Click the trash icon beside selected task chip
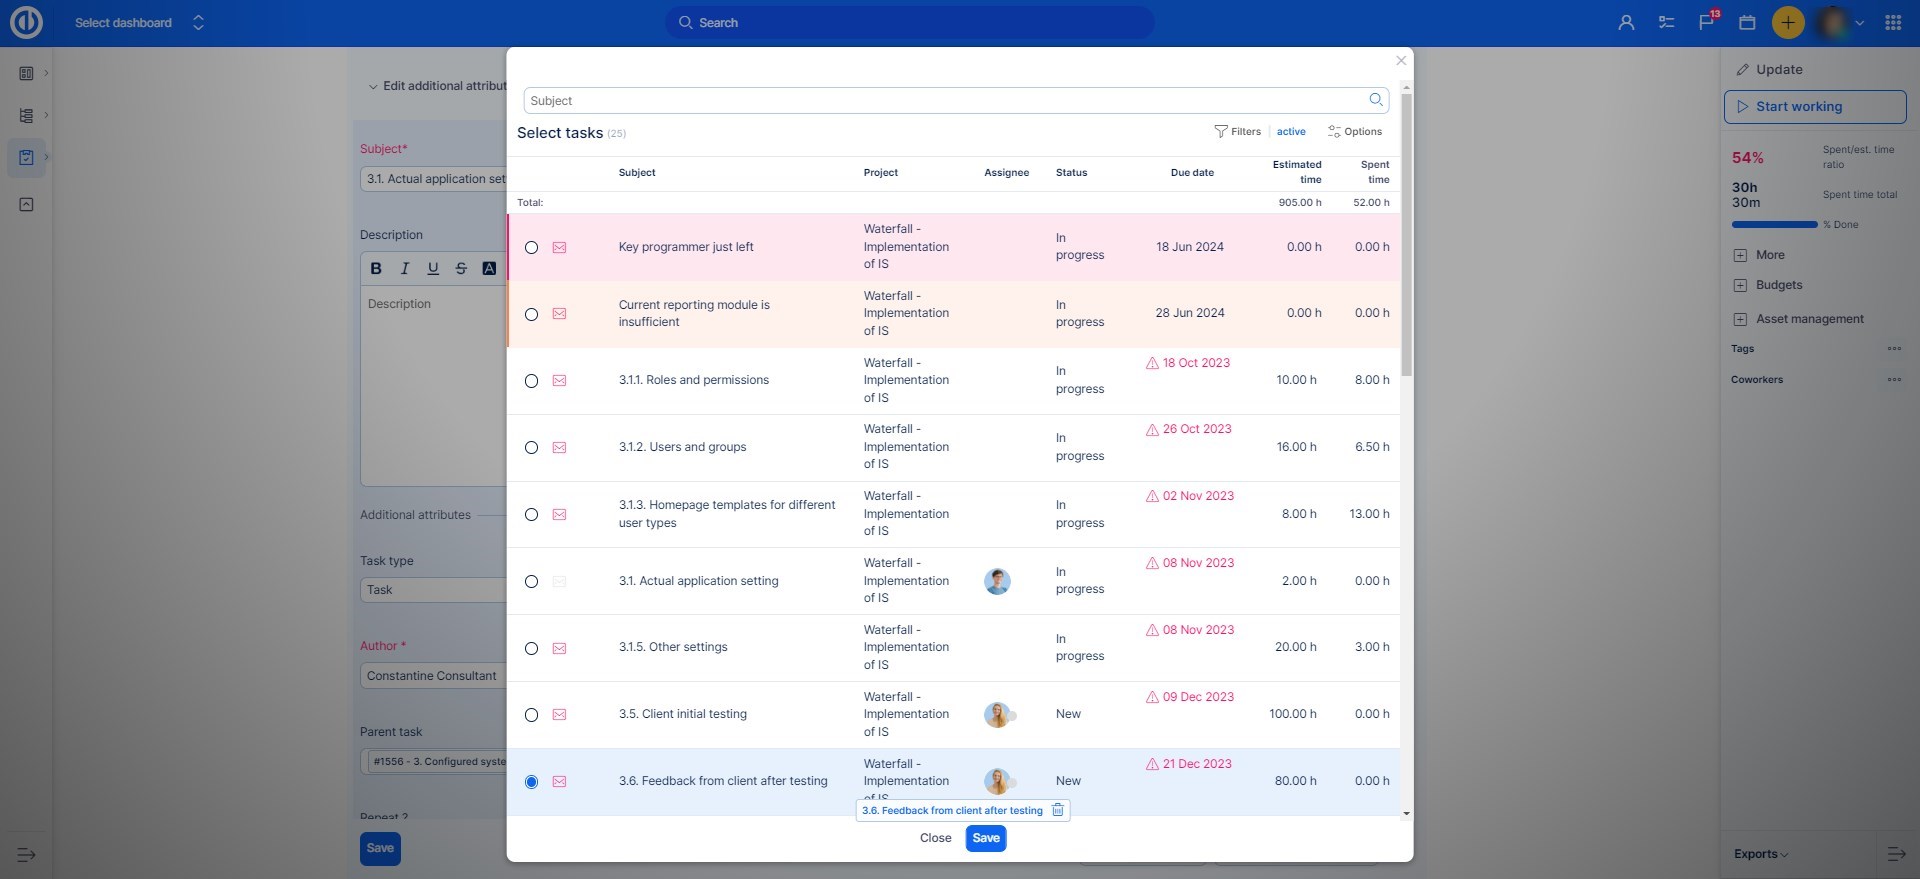The width and height of the screenshot is (1920, 879). pyautogui.click(x=1057, y=810)
